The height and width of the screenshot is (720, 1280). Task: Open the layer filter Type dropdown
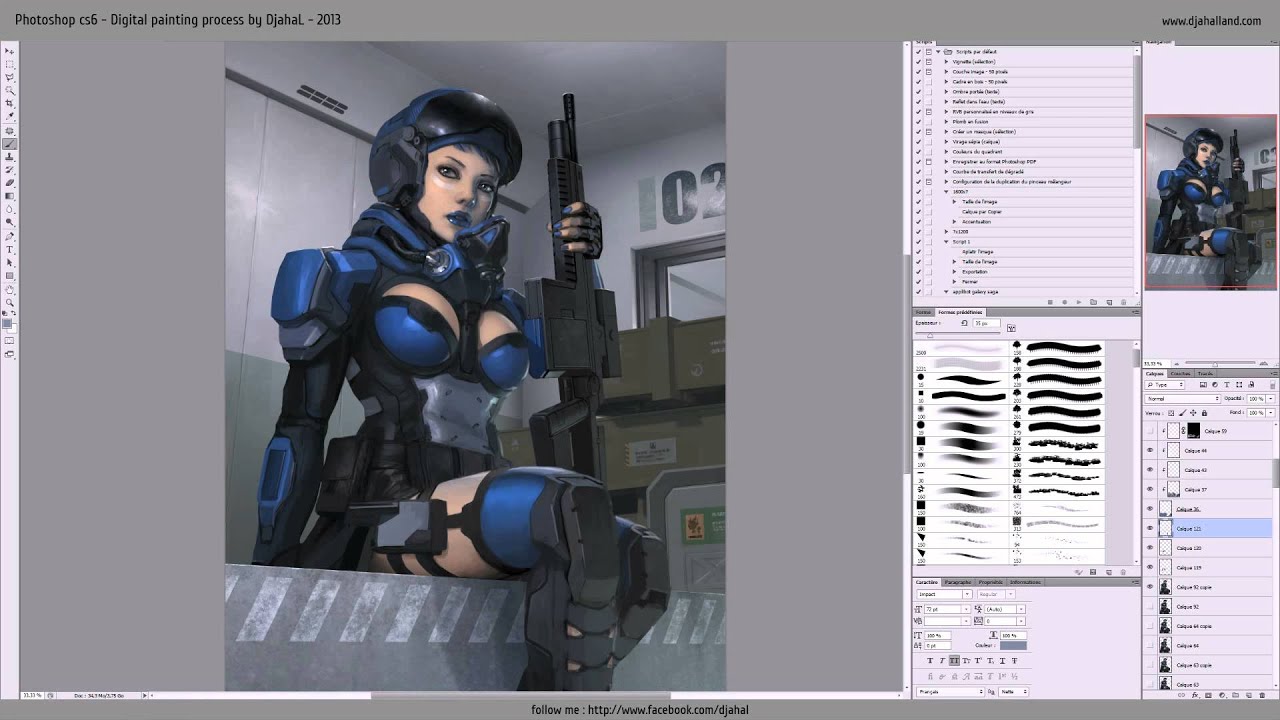[1166, 385]
